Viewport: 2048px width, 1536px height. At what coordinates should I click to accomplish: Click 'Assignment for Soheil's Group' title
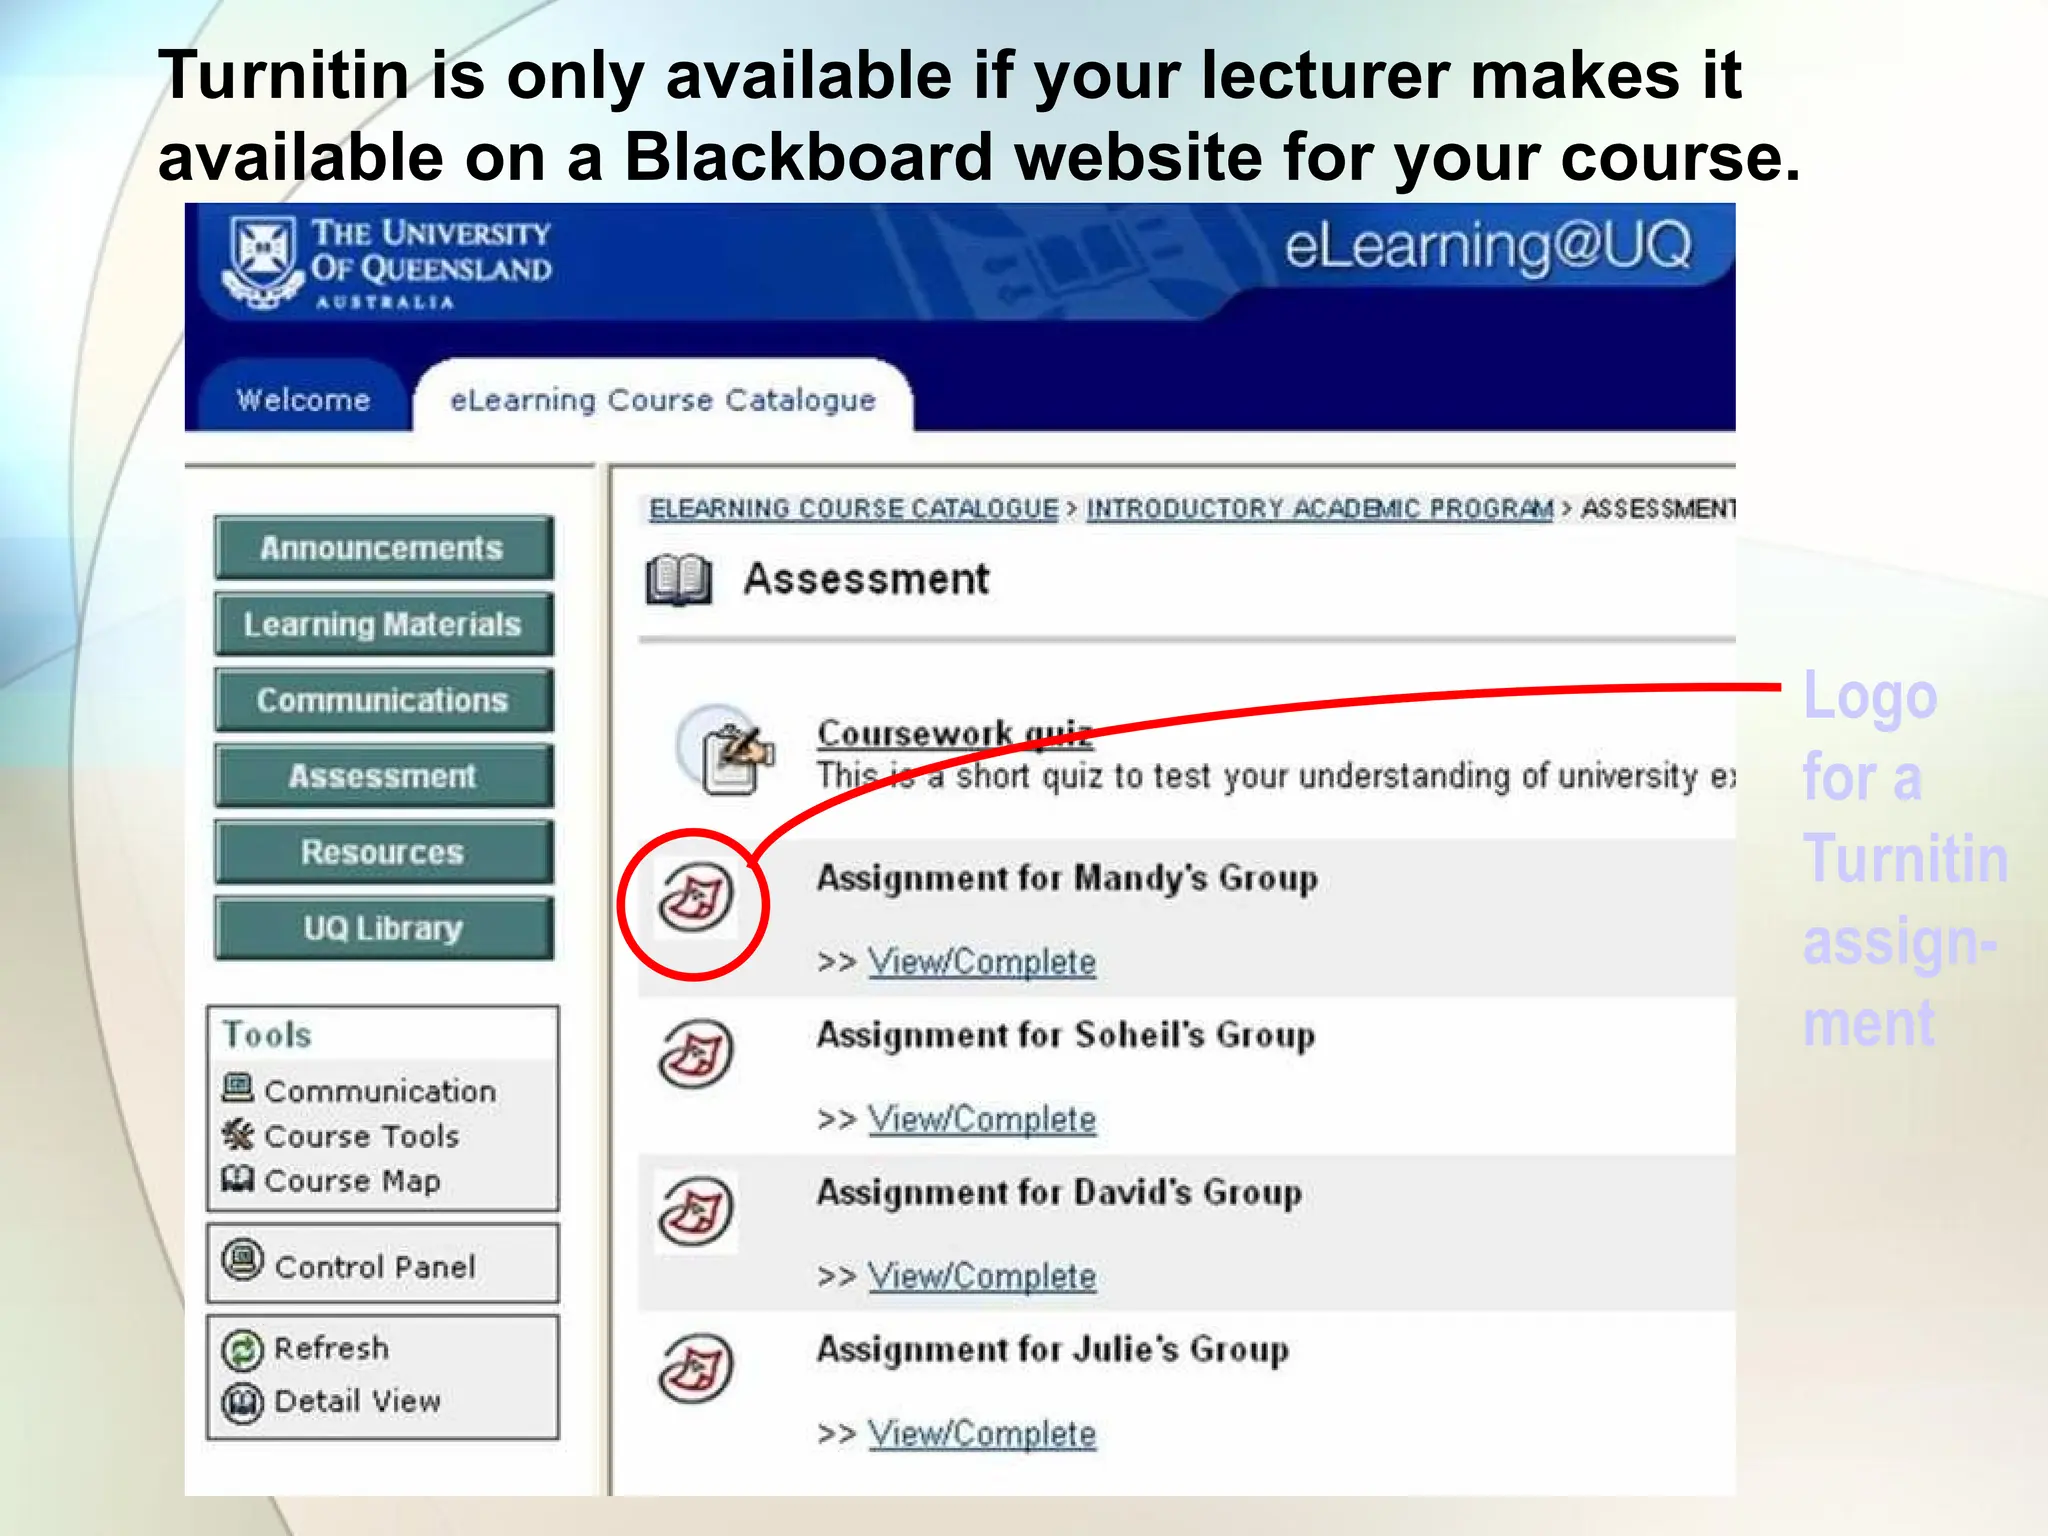click(x=1066, y=1035)
